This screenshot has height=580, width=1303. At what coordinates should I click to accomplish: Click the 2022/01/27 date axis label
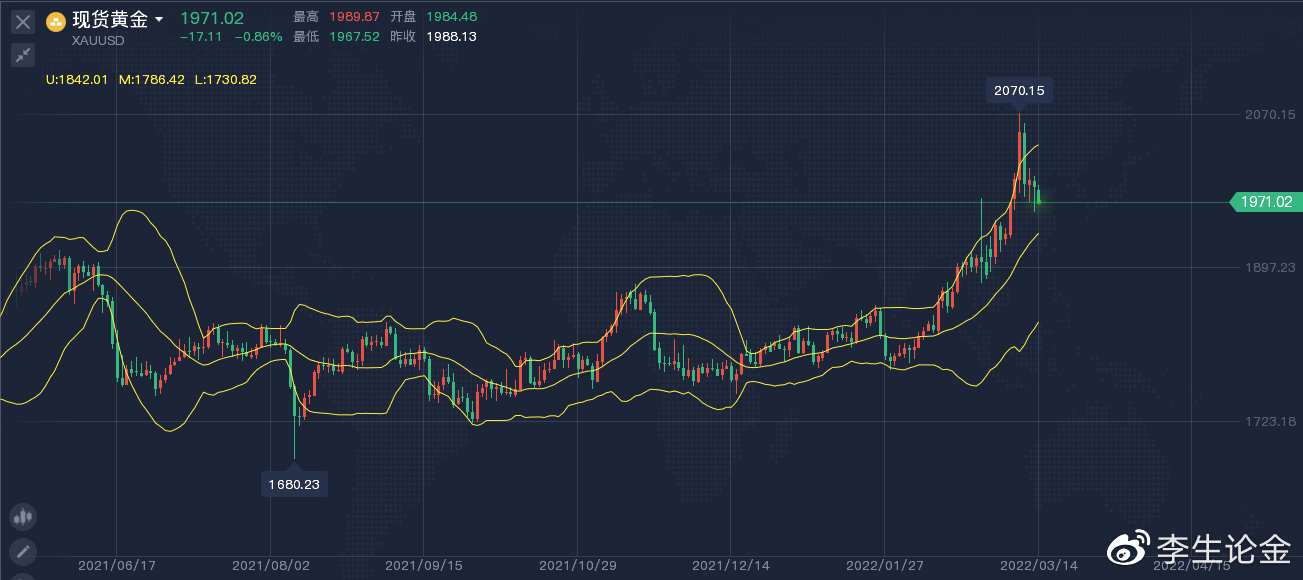click(x=885, y=566)
